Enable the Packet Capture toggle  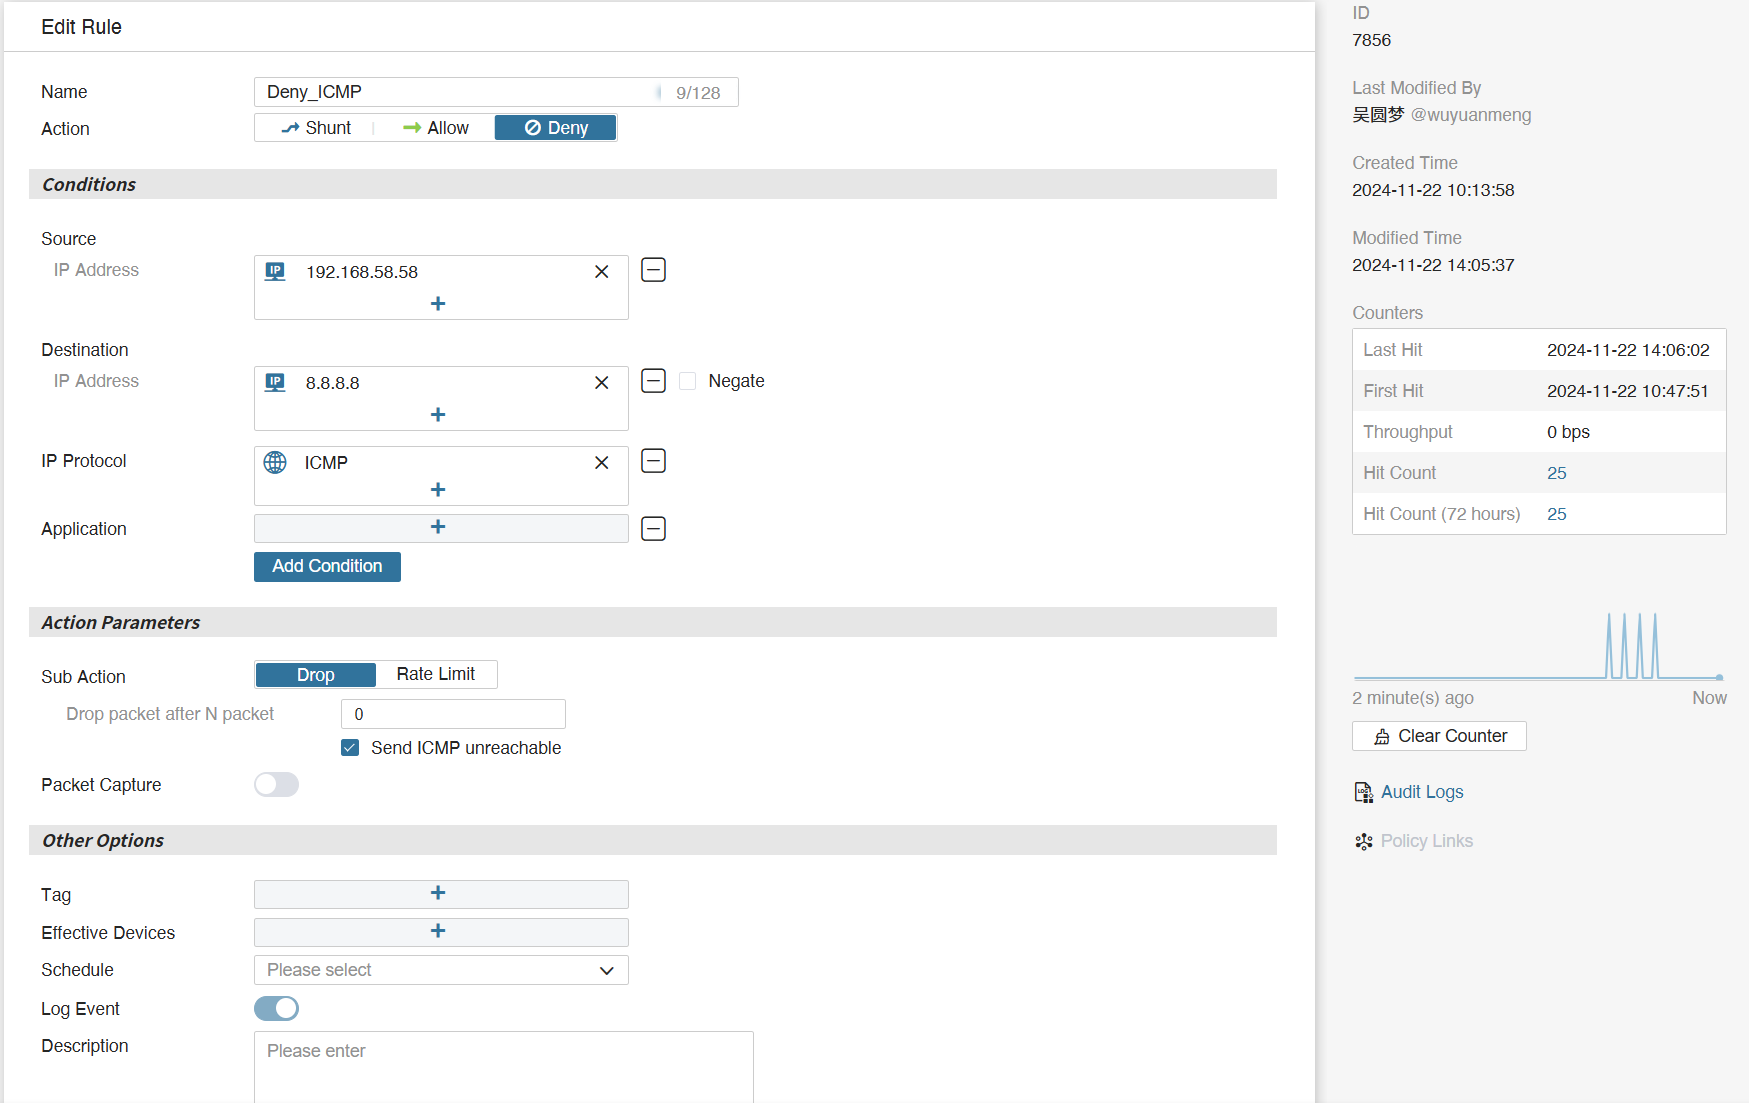(276, 785)
